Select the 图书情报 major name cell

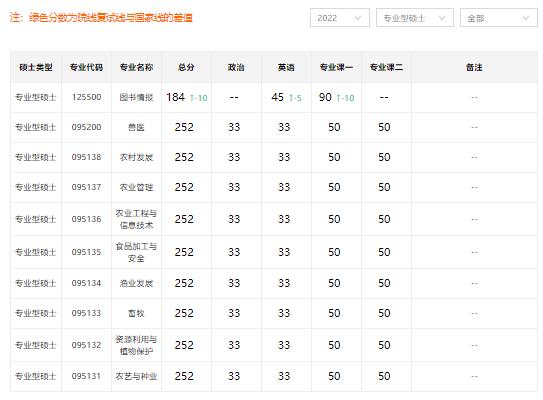pos(136,98)
